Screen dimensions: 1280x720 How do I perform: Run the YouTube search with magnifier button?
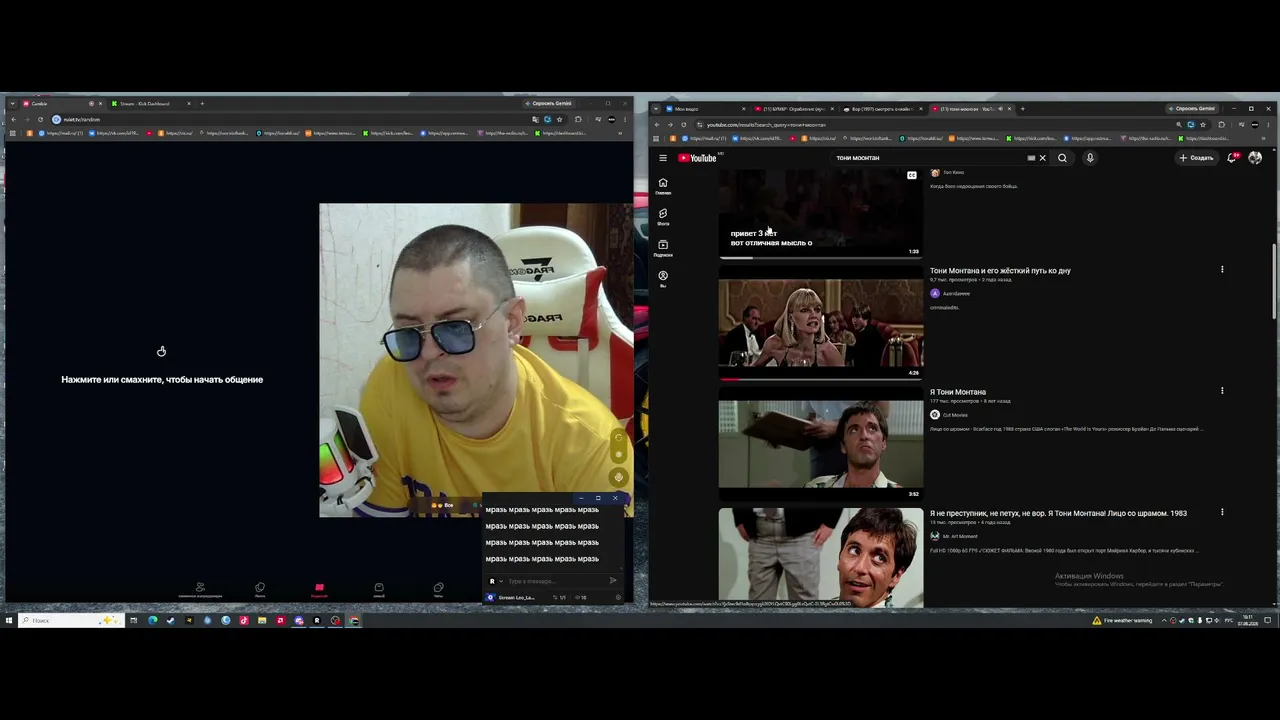tap(1062, 158)
